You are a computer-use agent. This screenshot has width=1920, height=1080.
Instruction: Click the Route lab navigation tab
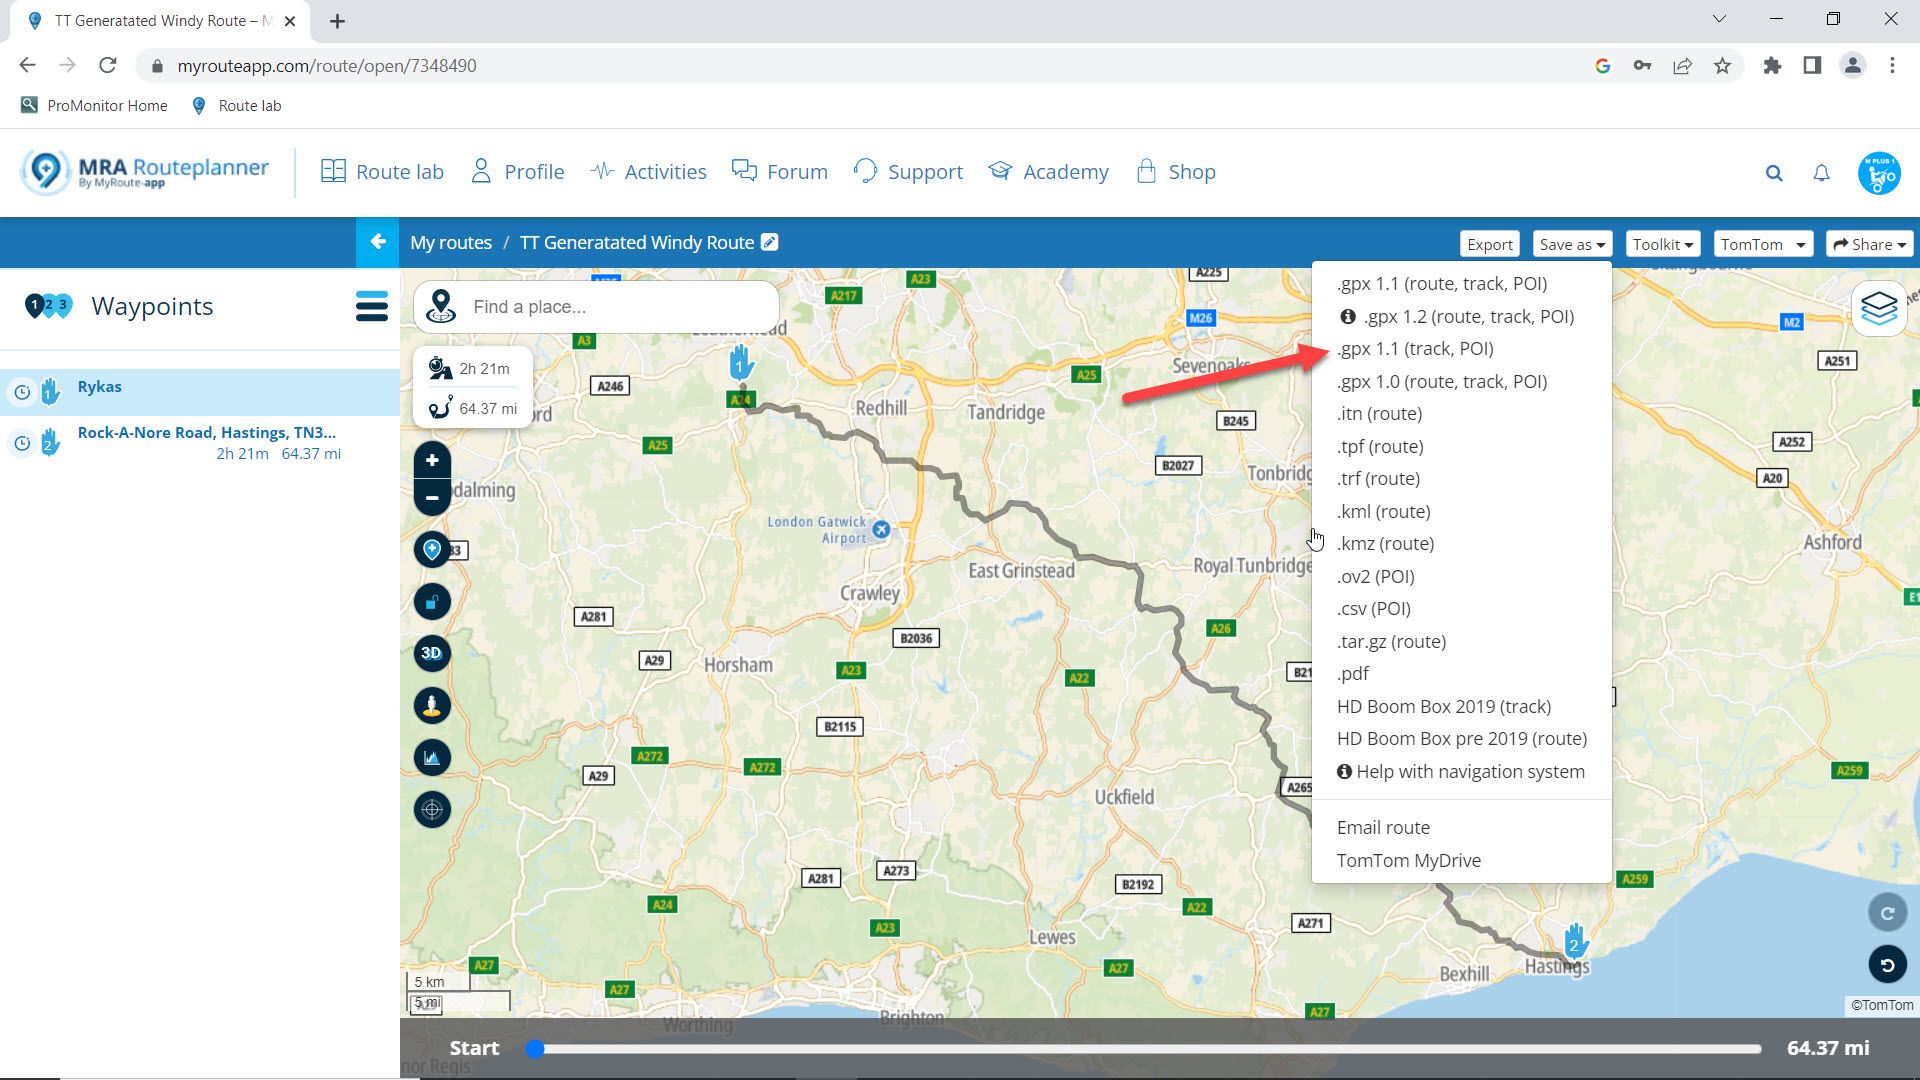click(x=382, y=171)
